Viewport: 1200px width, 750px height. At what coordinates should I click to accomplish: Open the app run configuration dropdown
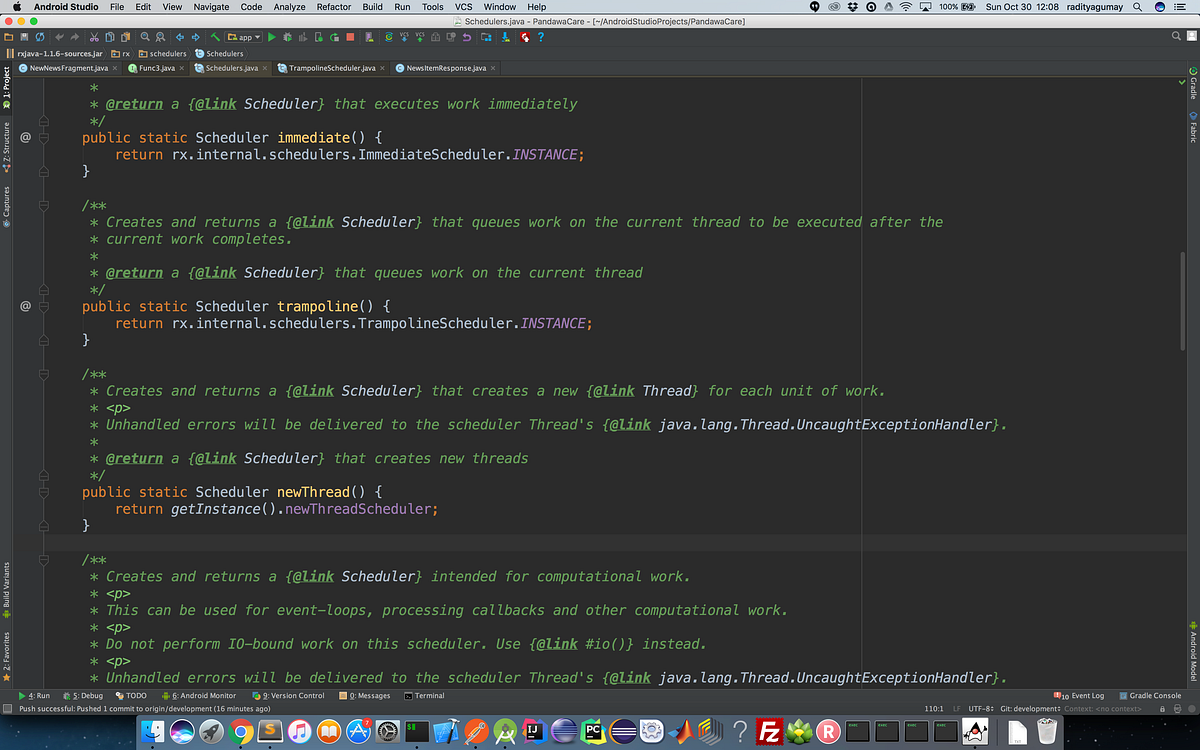(244, 37)
